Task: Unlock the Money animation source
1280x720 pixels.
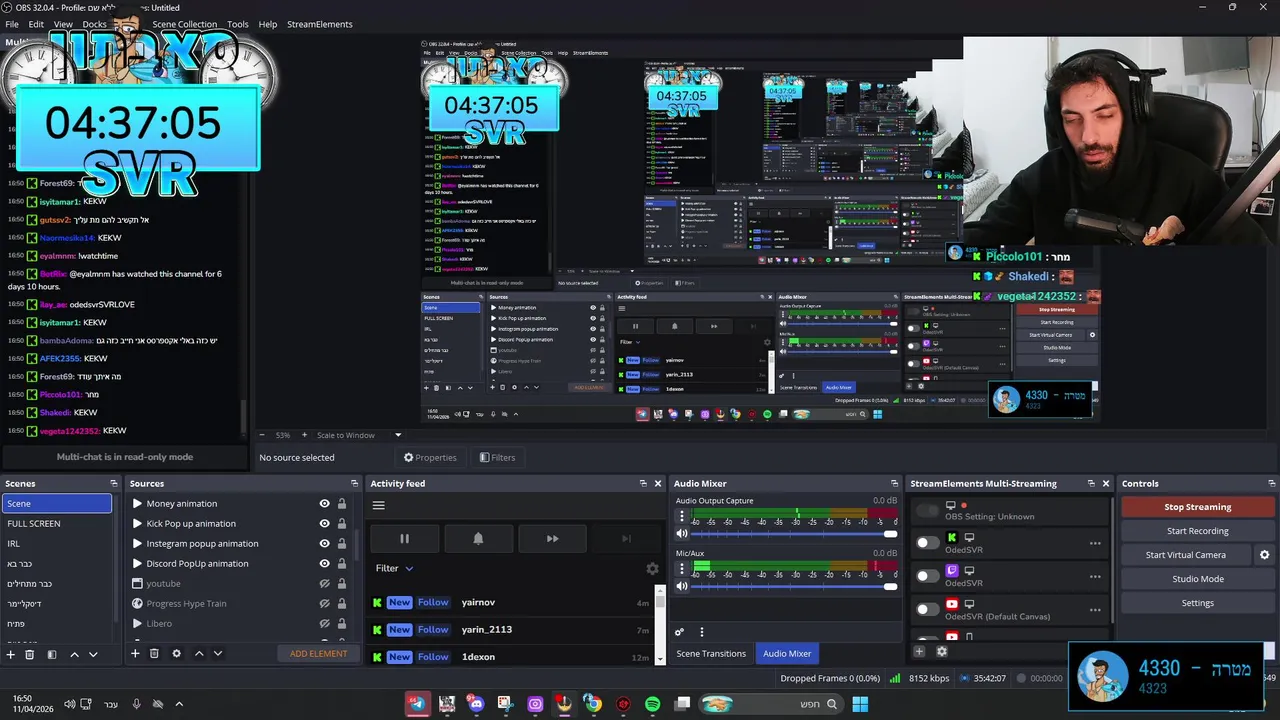Action: pos(342,504)
